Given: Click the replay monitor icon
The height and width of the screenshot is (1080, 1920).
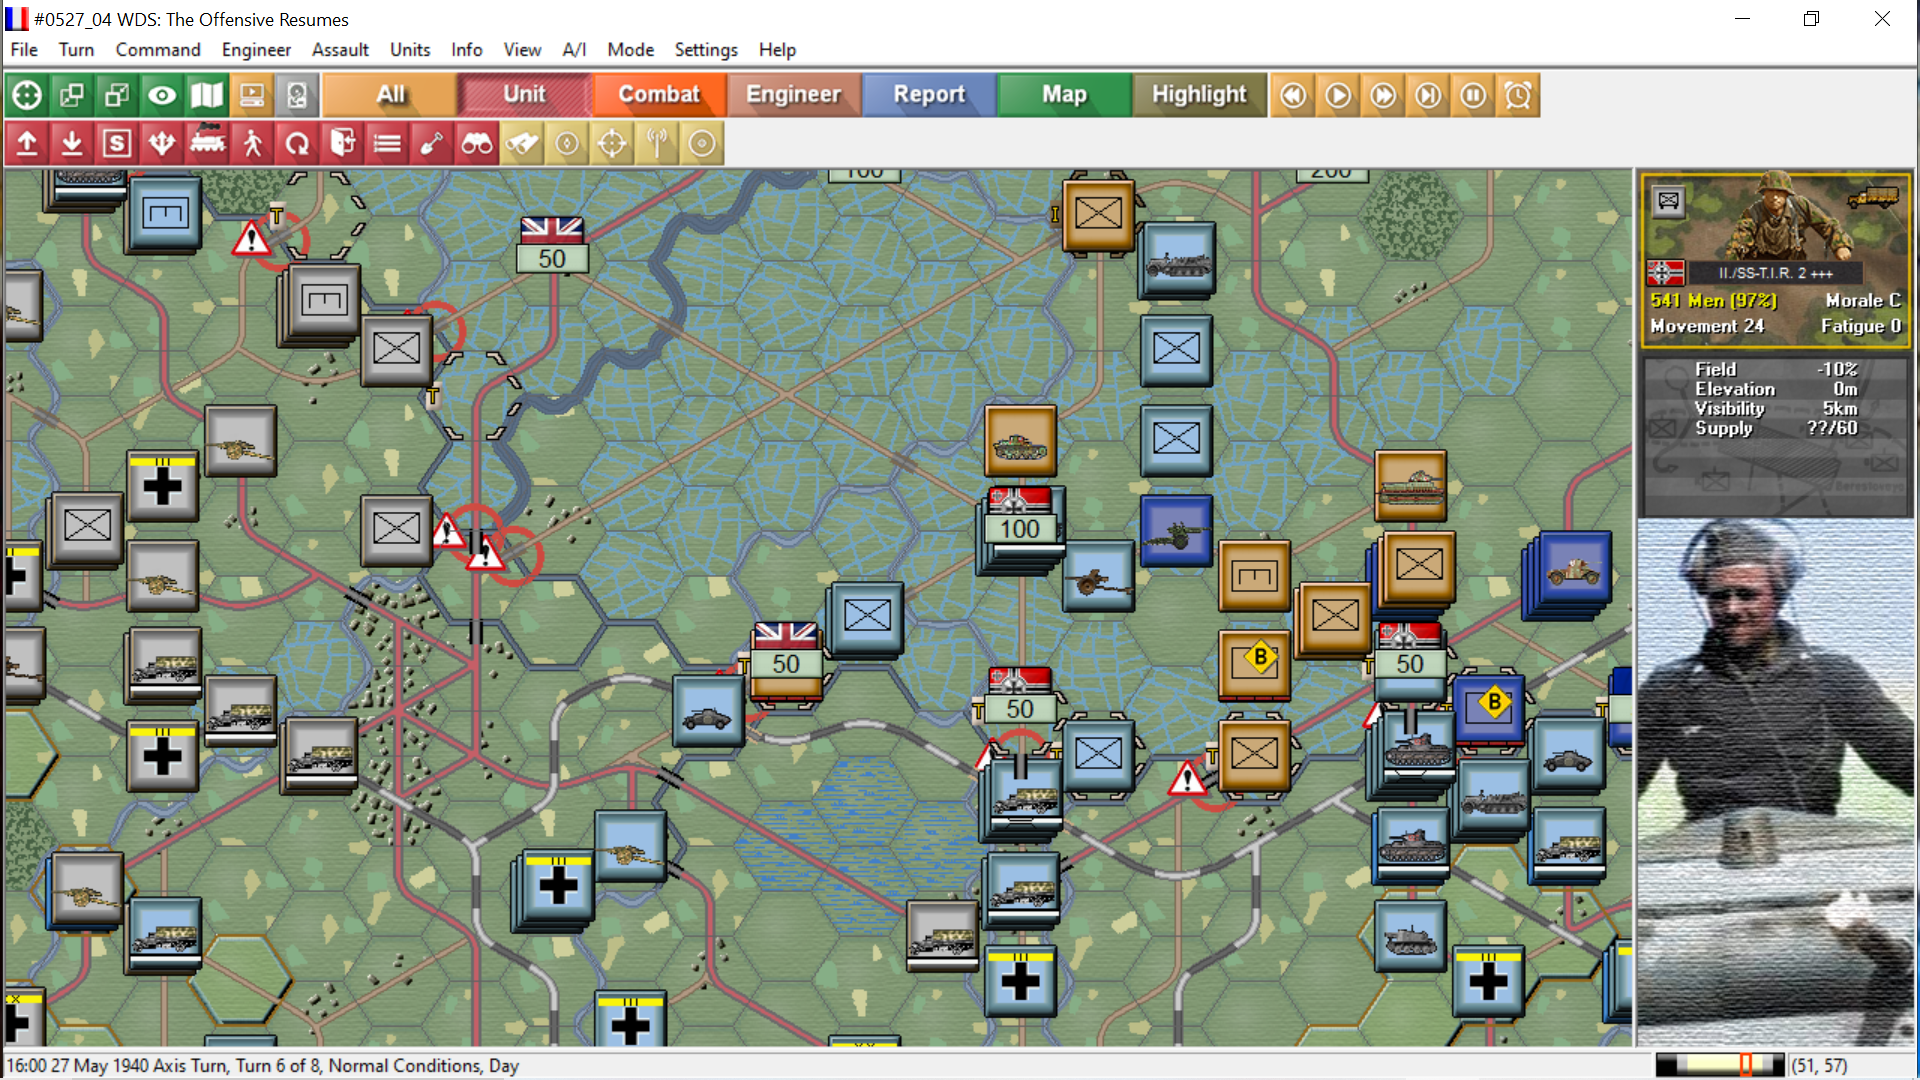Looking at the screenshot, I should [252, 95].
